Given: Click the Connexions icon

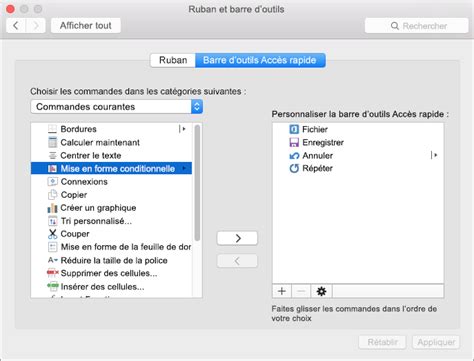Looking at the screenshot, I should [x=52, y=182].
